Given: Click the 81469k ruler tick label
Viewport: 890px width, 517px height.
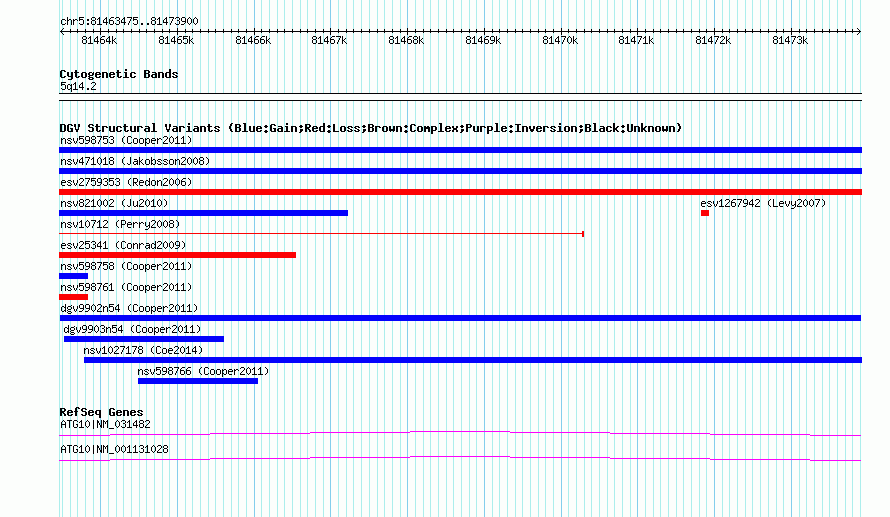Looking at the screenshot, I should coord(483,40).
